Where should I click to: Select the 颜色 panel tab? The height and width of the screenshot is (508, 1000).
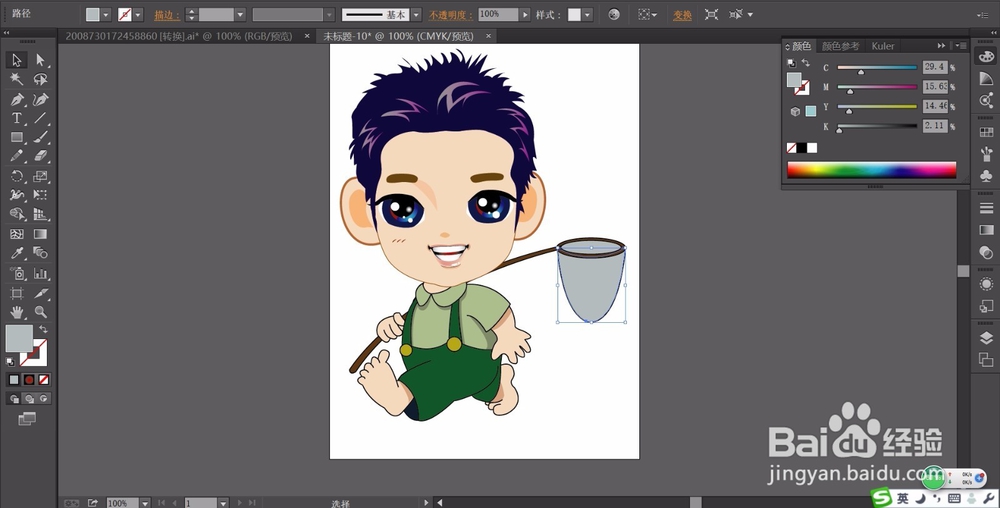coord(801,46)
